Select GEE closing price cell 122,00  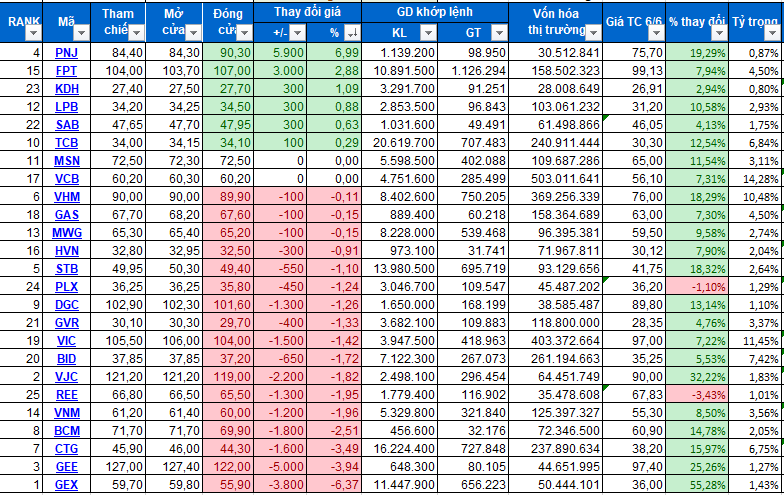click(228, 466)
